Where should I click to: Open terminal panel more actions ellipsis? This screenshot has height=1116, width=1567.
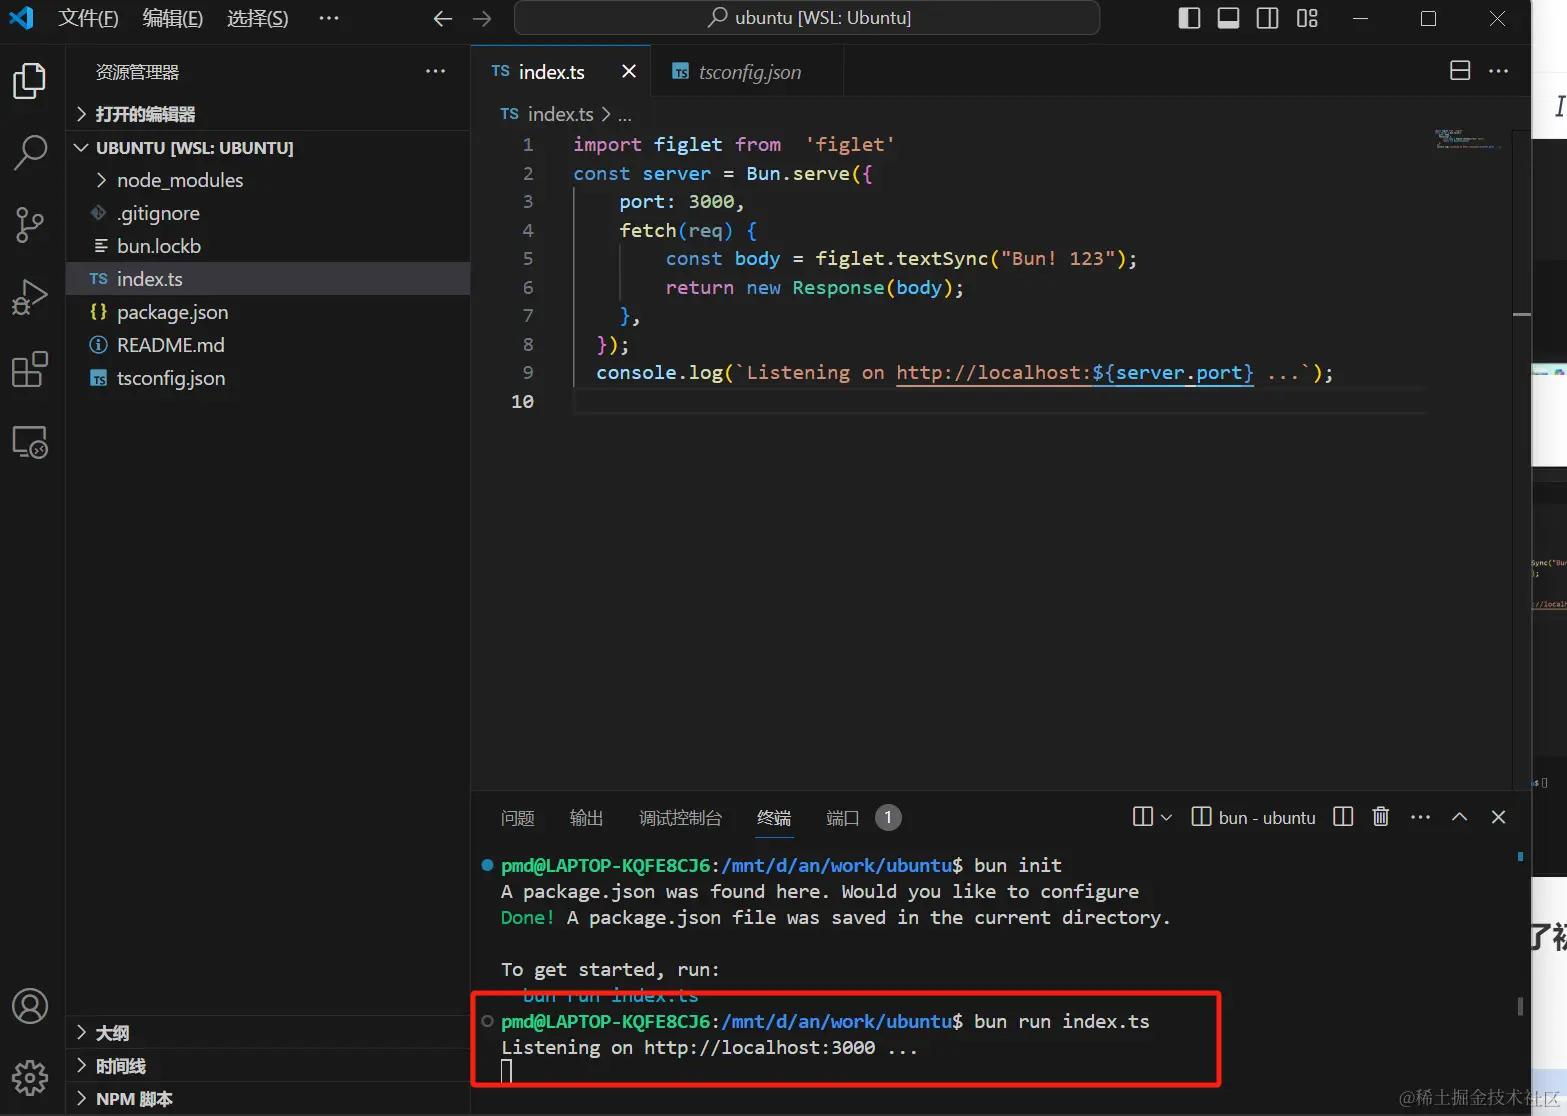[x=1420, y=817]
